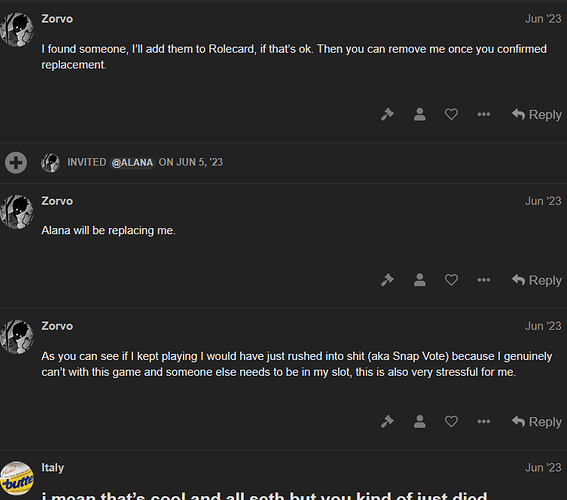Like the 'Alana will be replacing me' post

pos(451,280)
